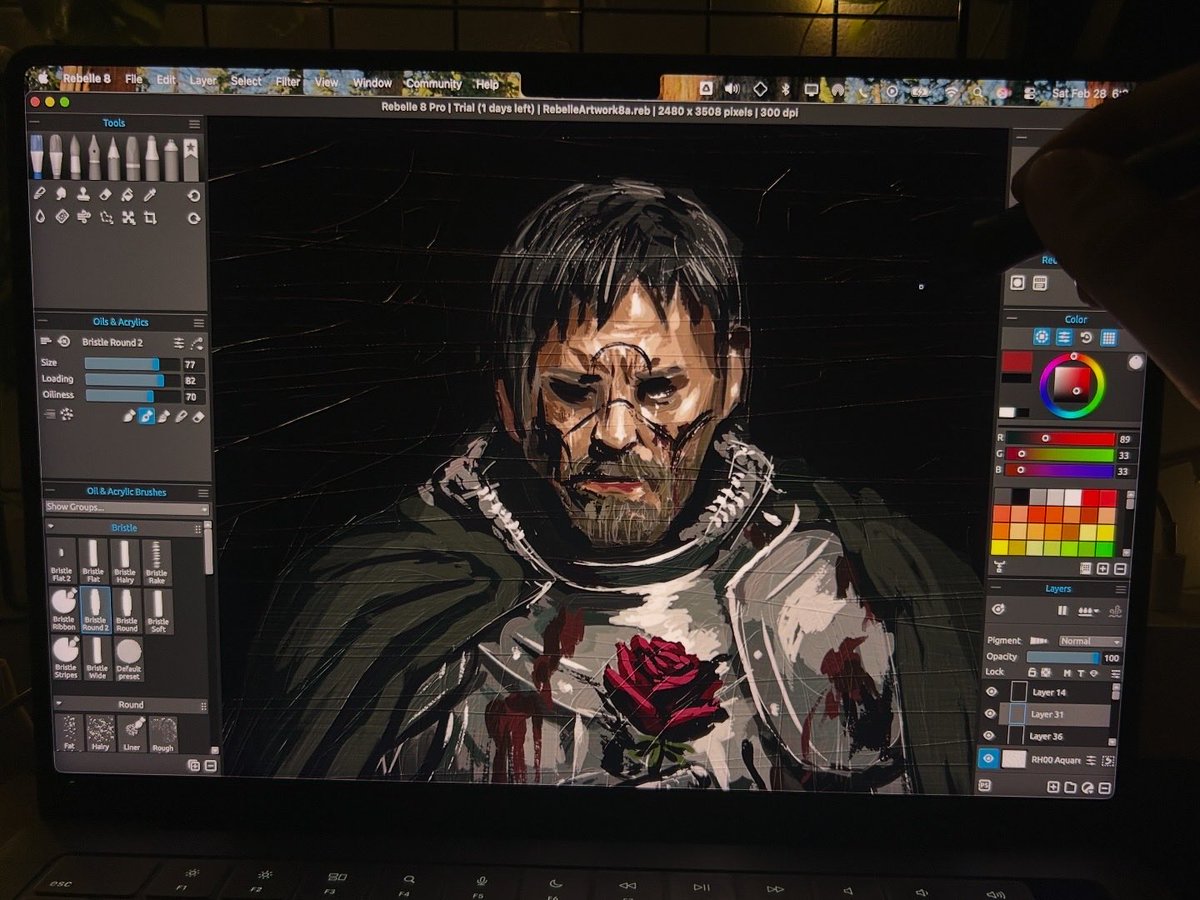Viewport: 1200px width, 900px height.
Task: Open brush creator sliders icon beside Bristle Round 2
Action: 179,343
